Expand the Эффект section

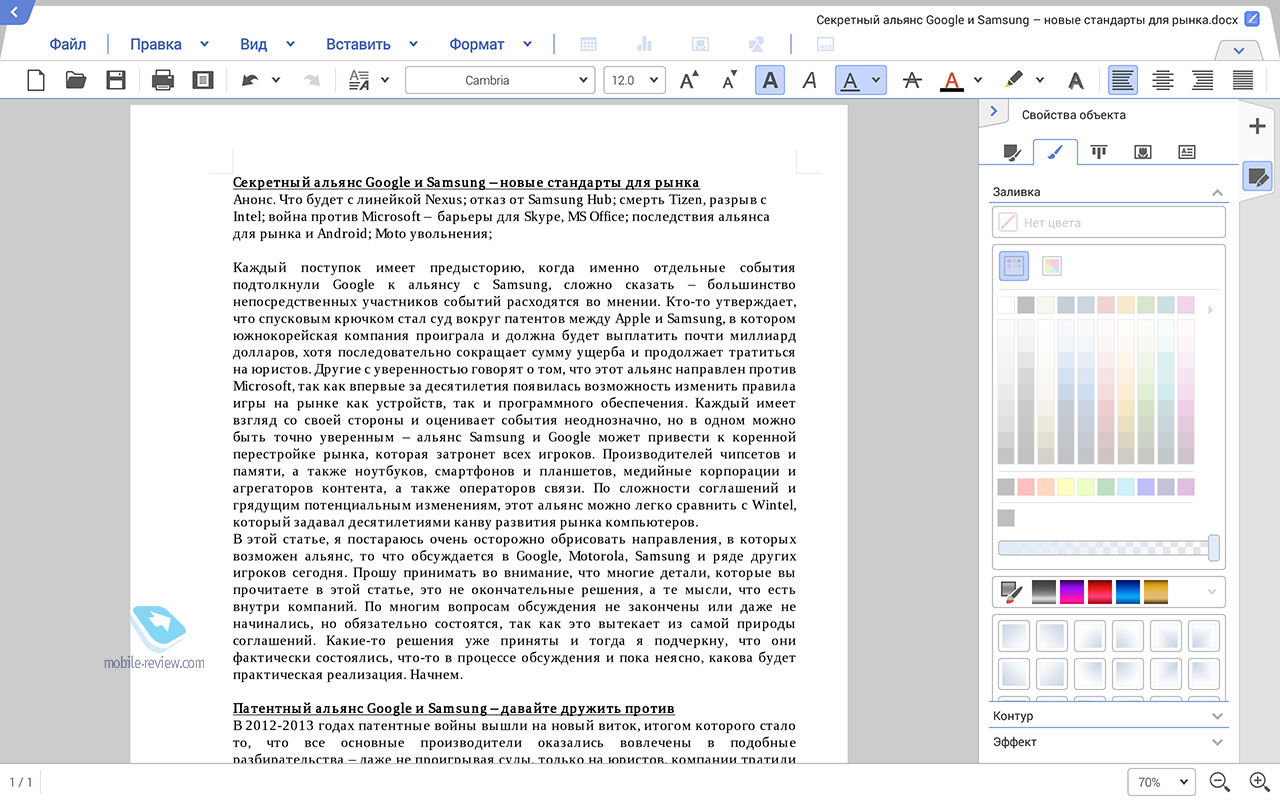pyautogui.click(x=1217, y=742)
